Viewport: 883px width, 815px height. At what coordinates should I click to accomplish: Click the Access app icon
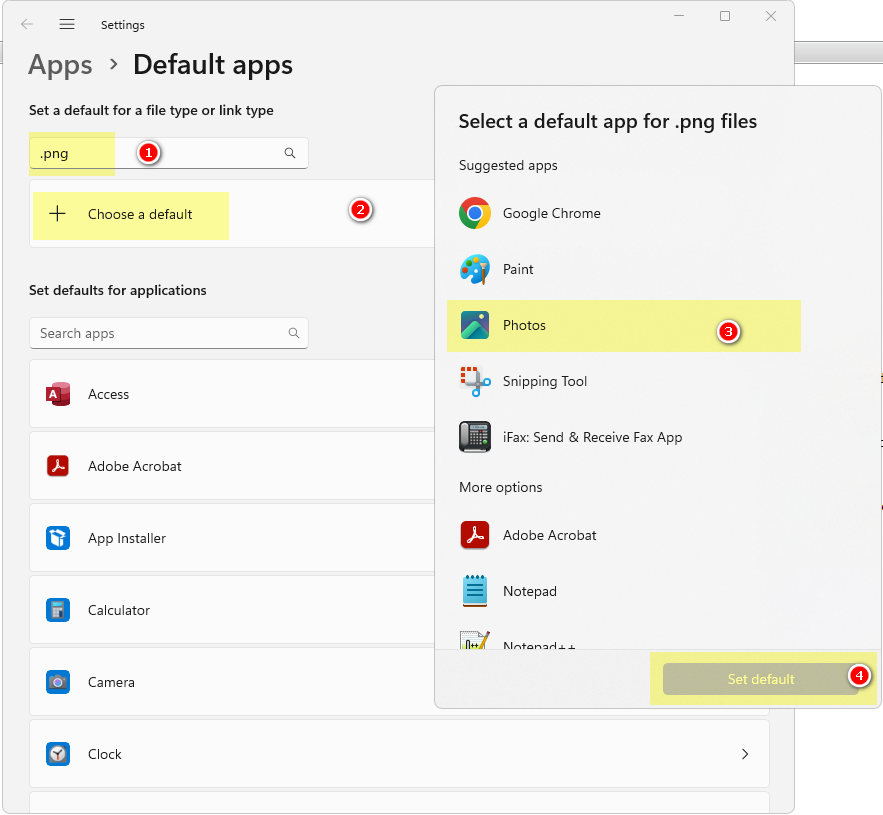(58, 394)
